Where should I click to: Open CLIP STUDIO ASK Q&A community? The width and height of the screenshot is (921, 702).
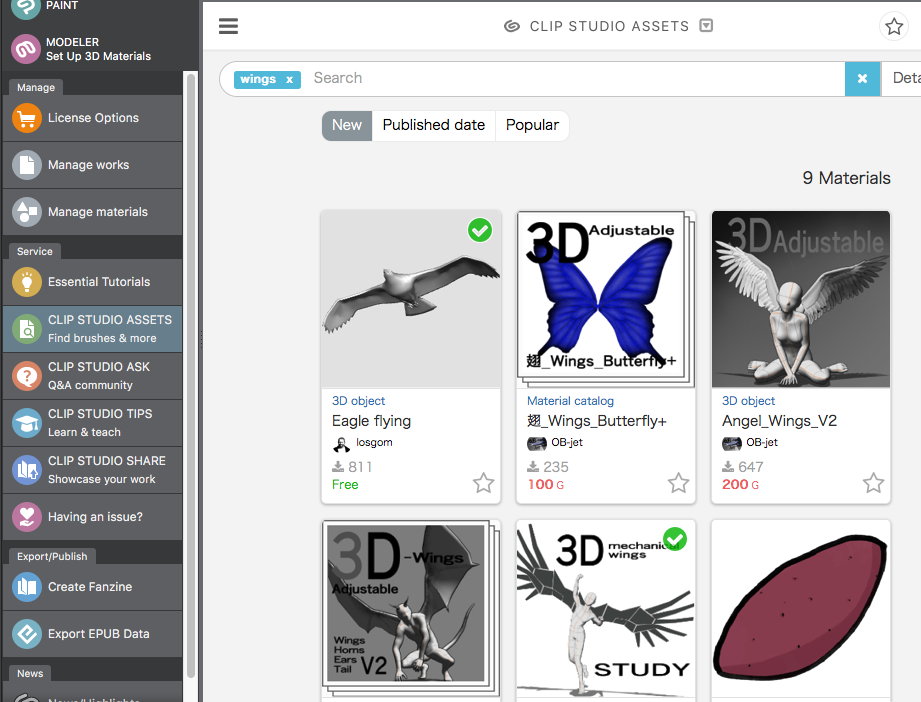[93, 376]
